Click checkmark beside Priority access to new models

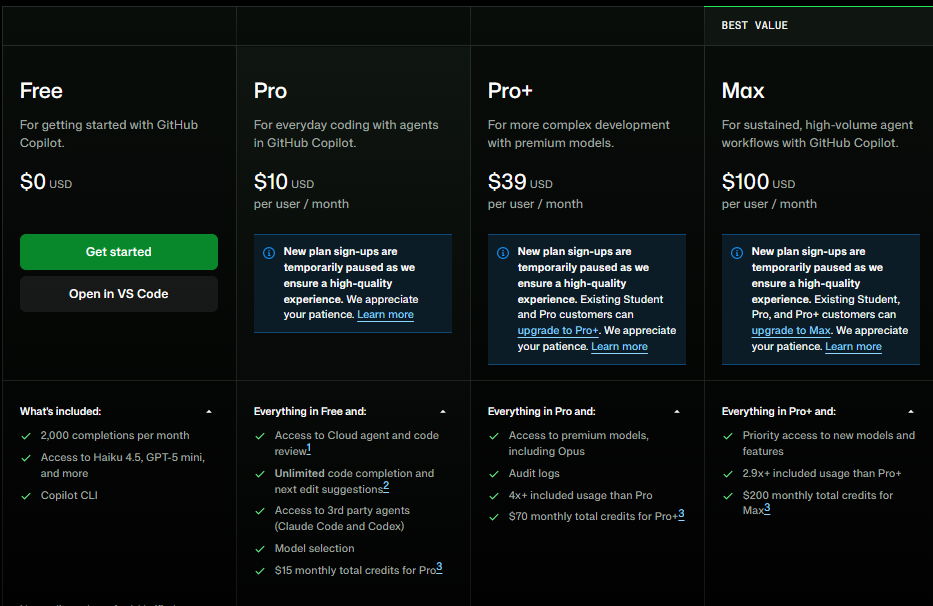pyautogui.click(x=728, y=436)
